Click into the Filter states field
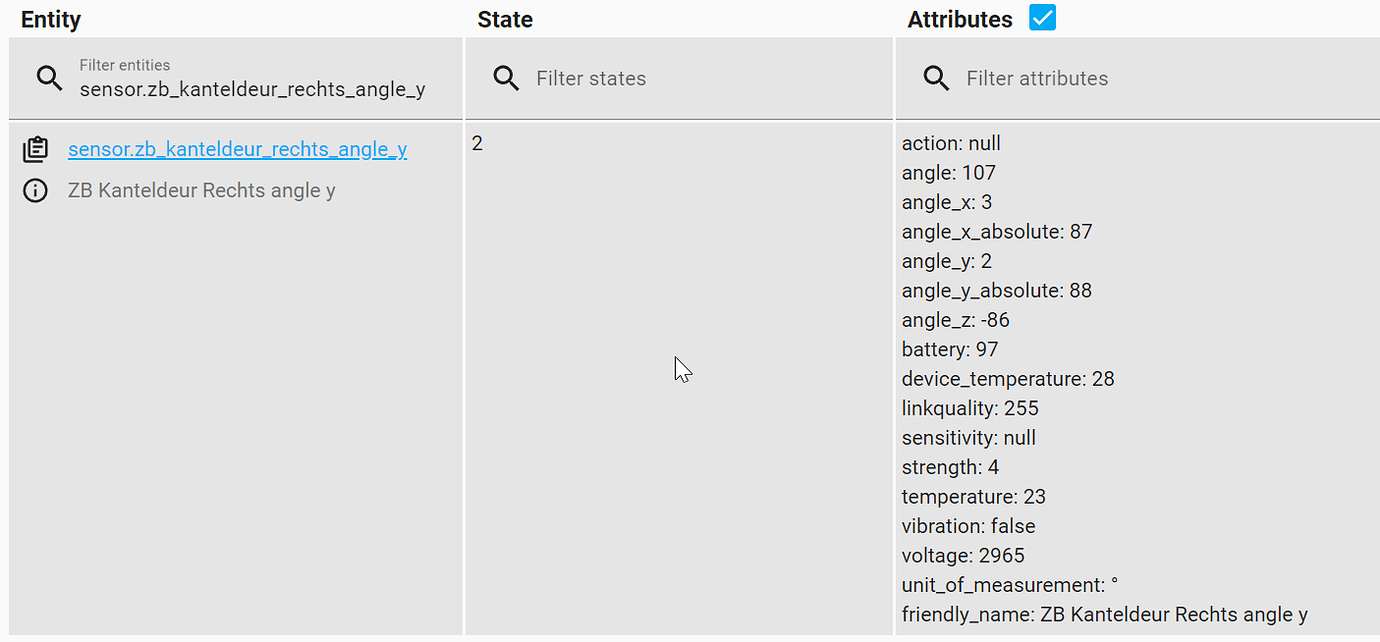 coord(700,78)
